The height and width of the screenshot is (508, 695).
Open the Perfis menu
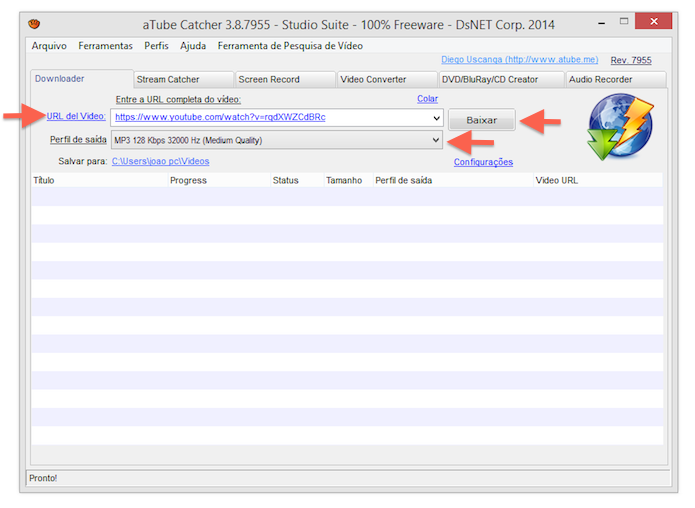tap(156, 46)
